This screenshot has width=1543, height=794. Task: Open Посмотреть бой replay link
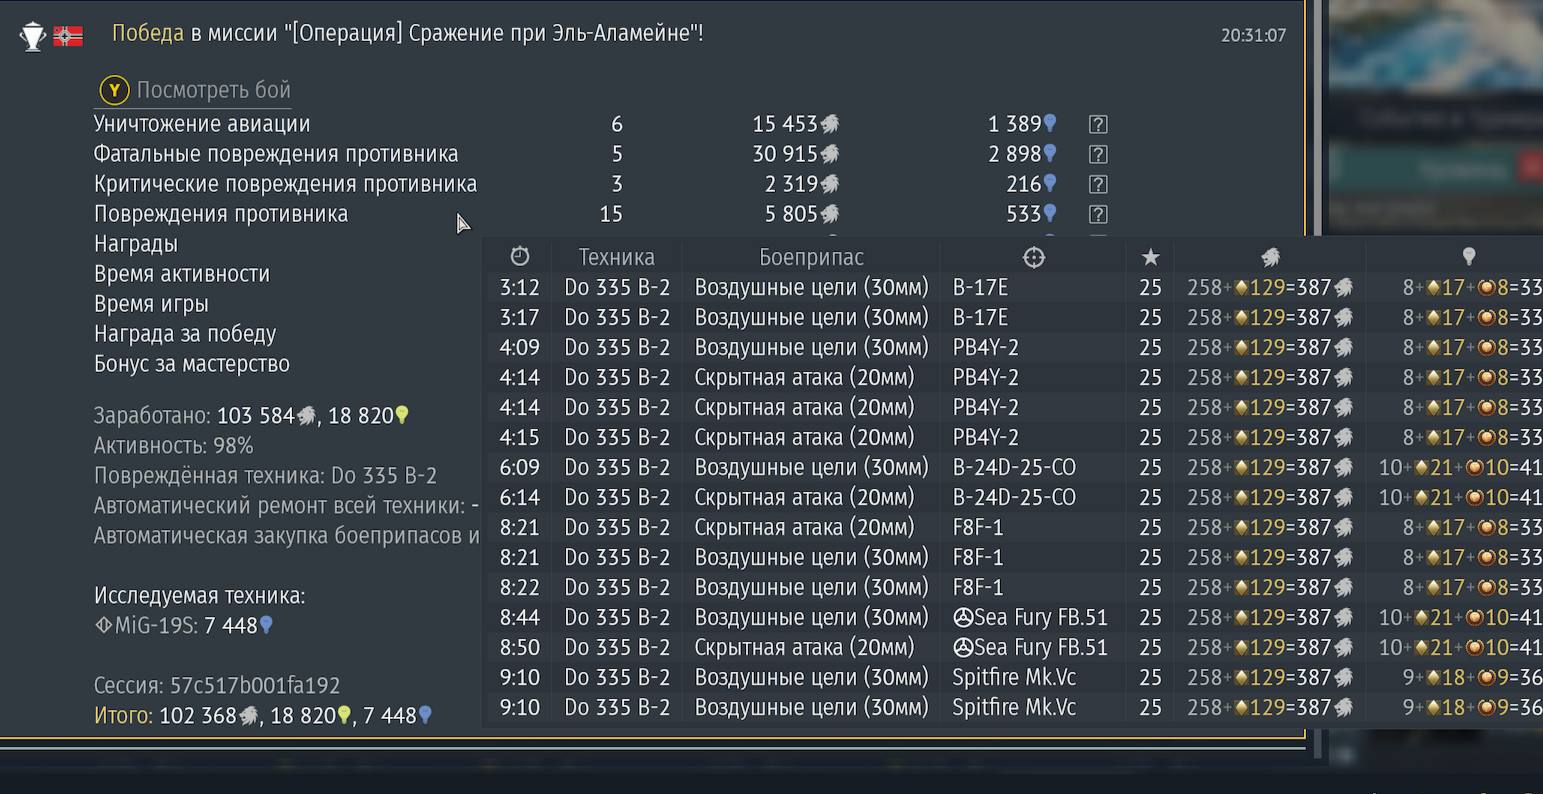tap(212, 90)
